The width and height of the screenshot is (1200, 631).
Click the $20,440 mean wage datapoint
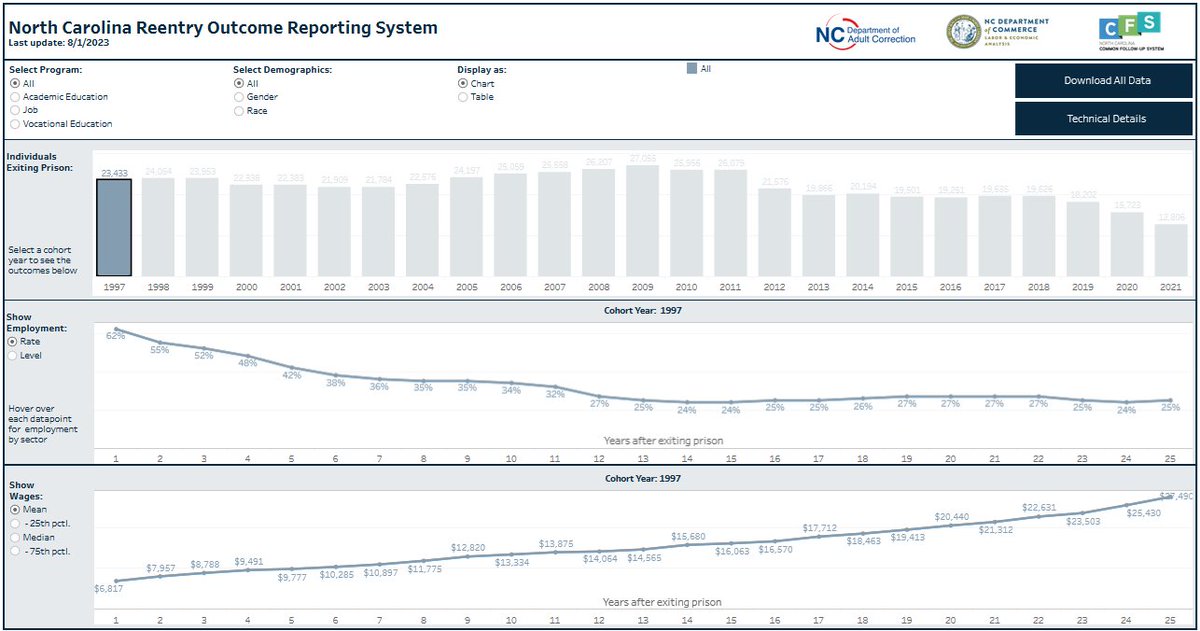[x=950, y=527]
